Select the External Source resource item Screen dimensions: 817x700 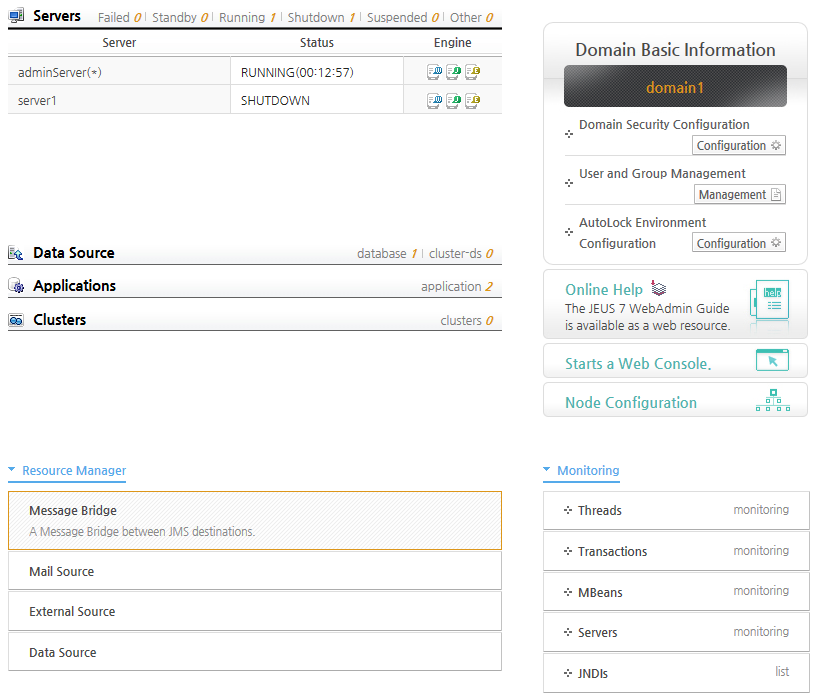pos(255,611)
